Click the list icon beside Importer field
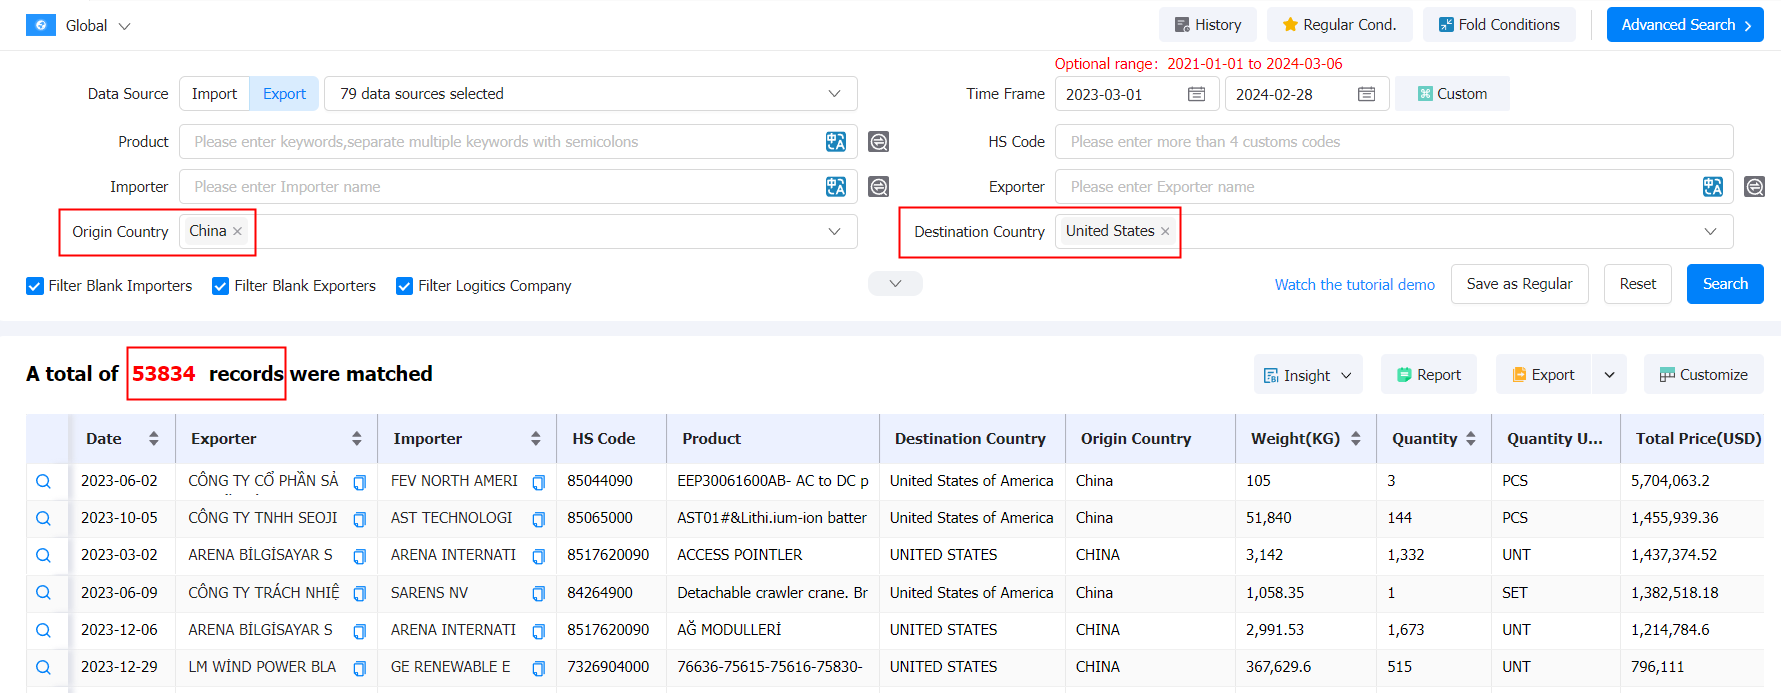 (878, 187)
